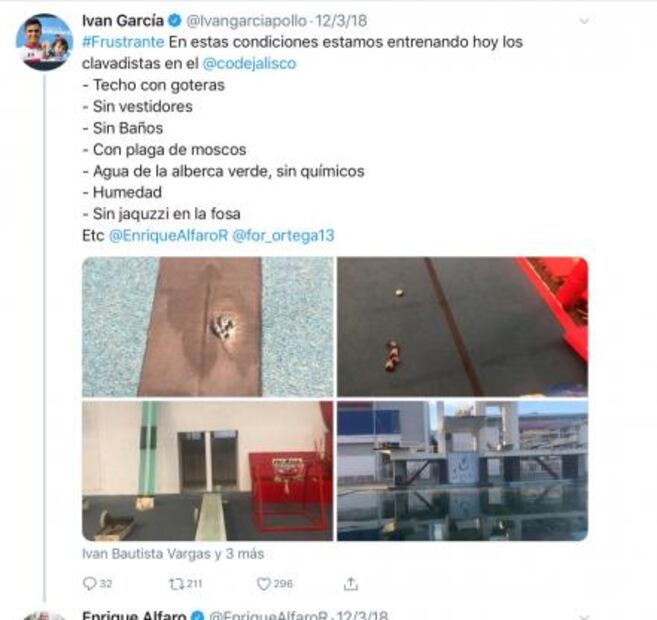Click the verified badge next to Enrique Alfaro
The height and width of the screenshot is (620, 657).
point(198,616)
